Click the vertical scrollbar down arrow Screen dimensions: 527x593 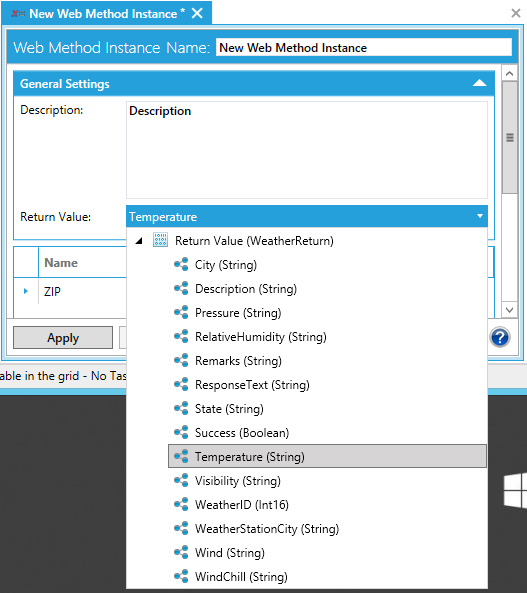pyautogui.click(x=509, y=310)
